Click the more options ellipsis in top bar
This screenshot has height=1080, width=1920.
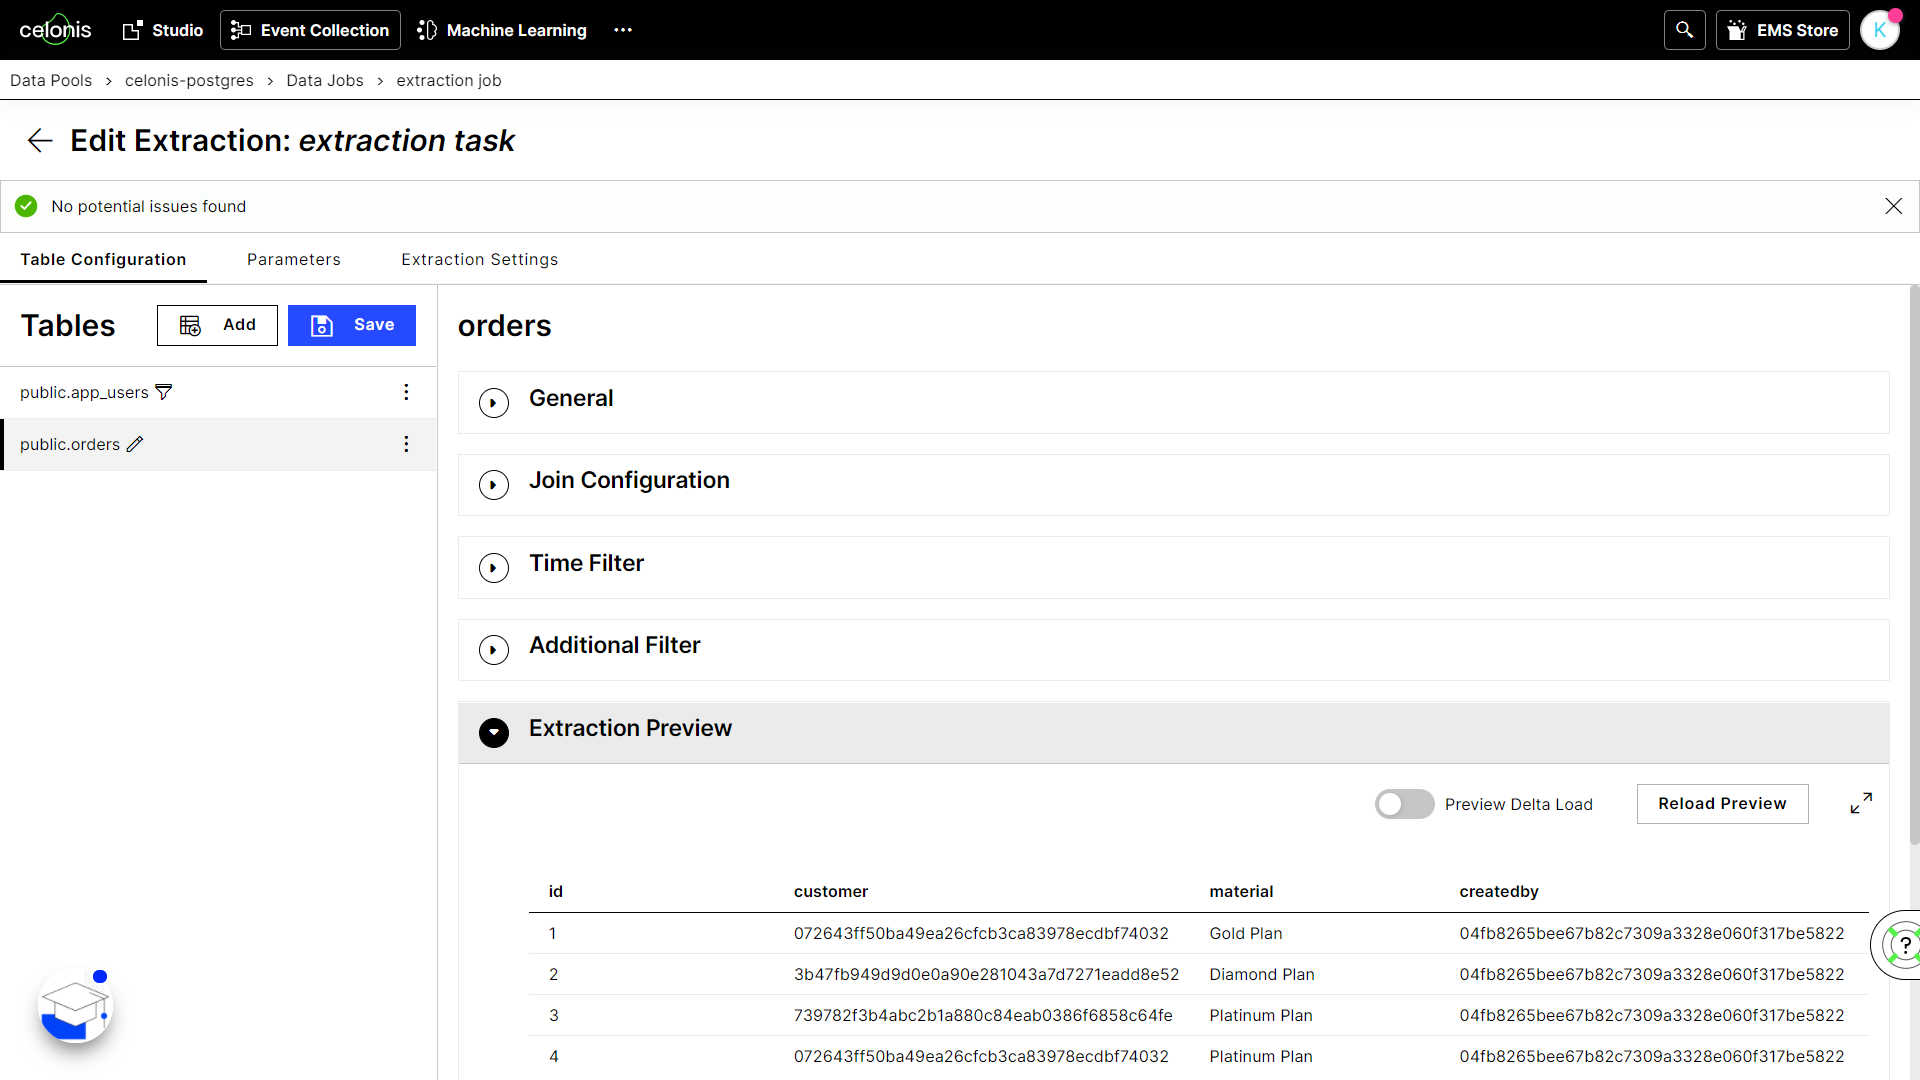[x=623, y=30]
